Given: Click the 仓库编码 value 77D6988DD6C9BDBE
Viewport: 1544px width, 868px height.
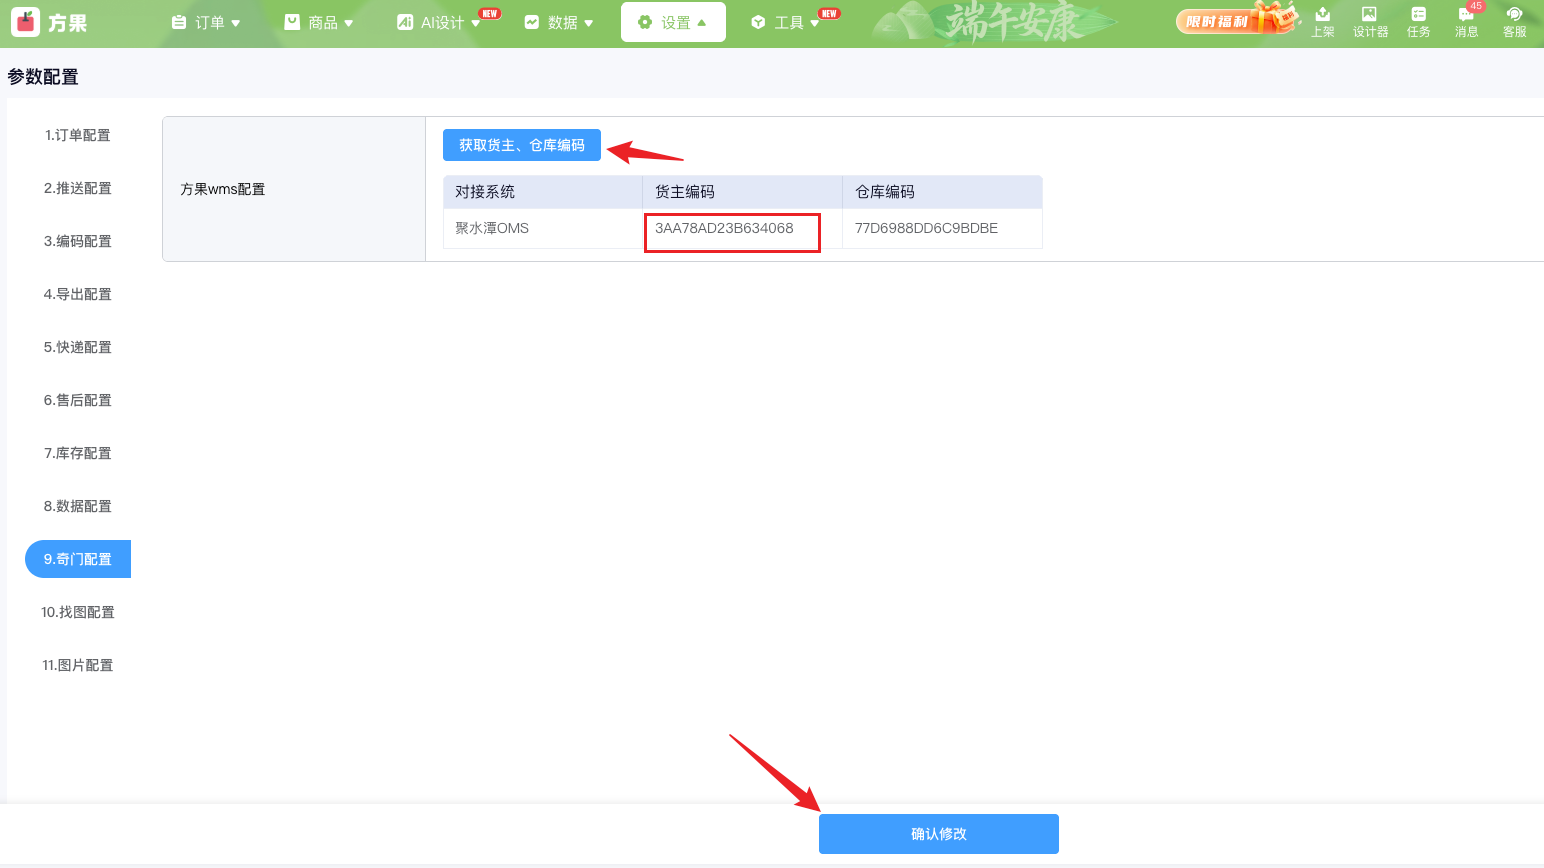Looking at the screenshot, I should pyautogui.click(x=926, y=228).
